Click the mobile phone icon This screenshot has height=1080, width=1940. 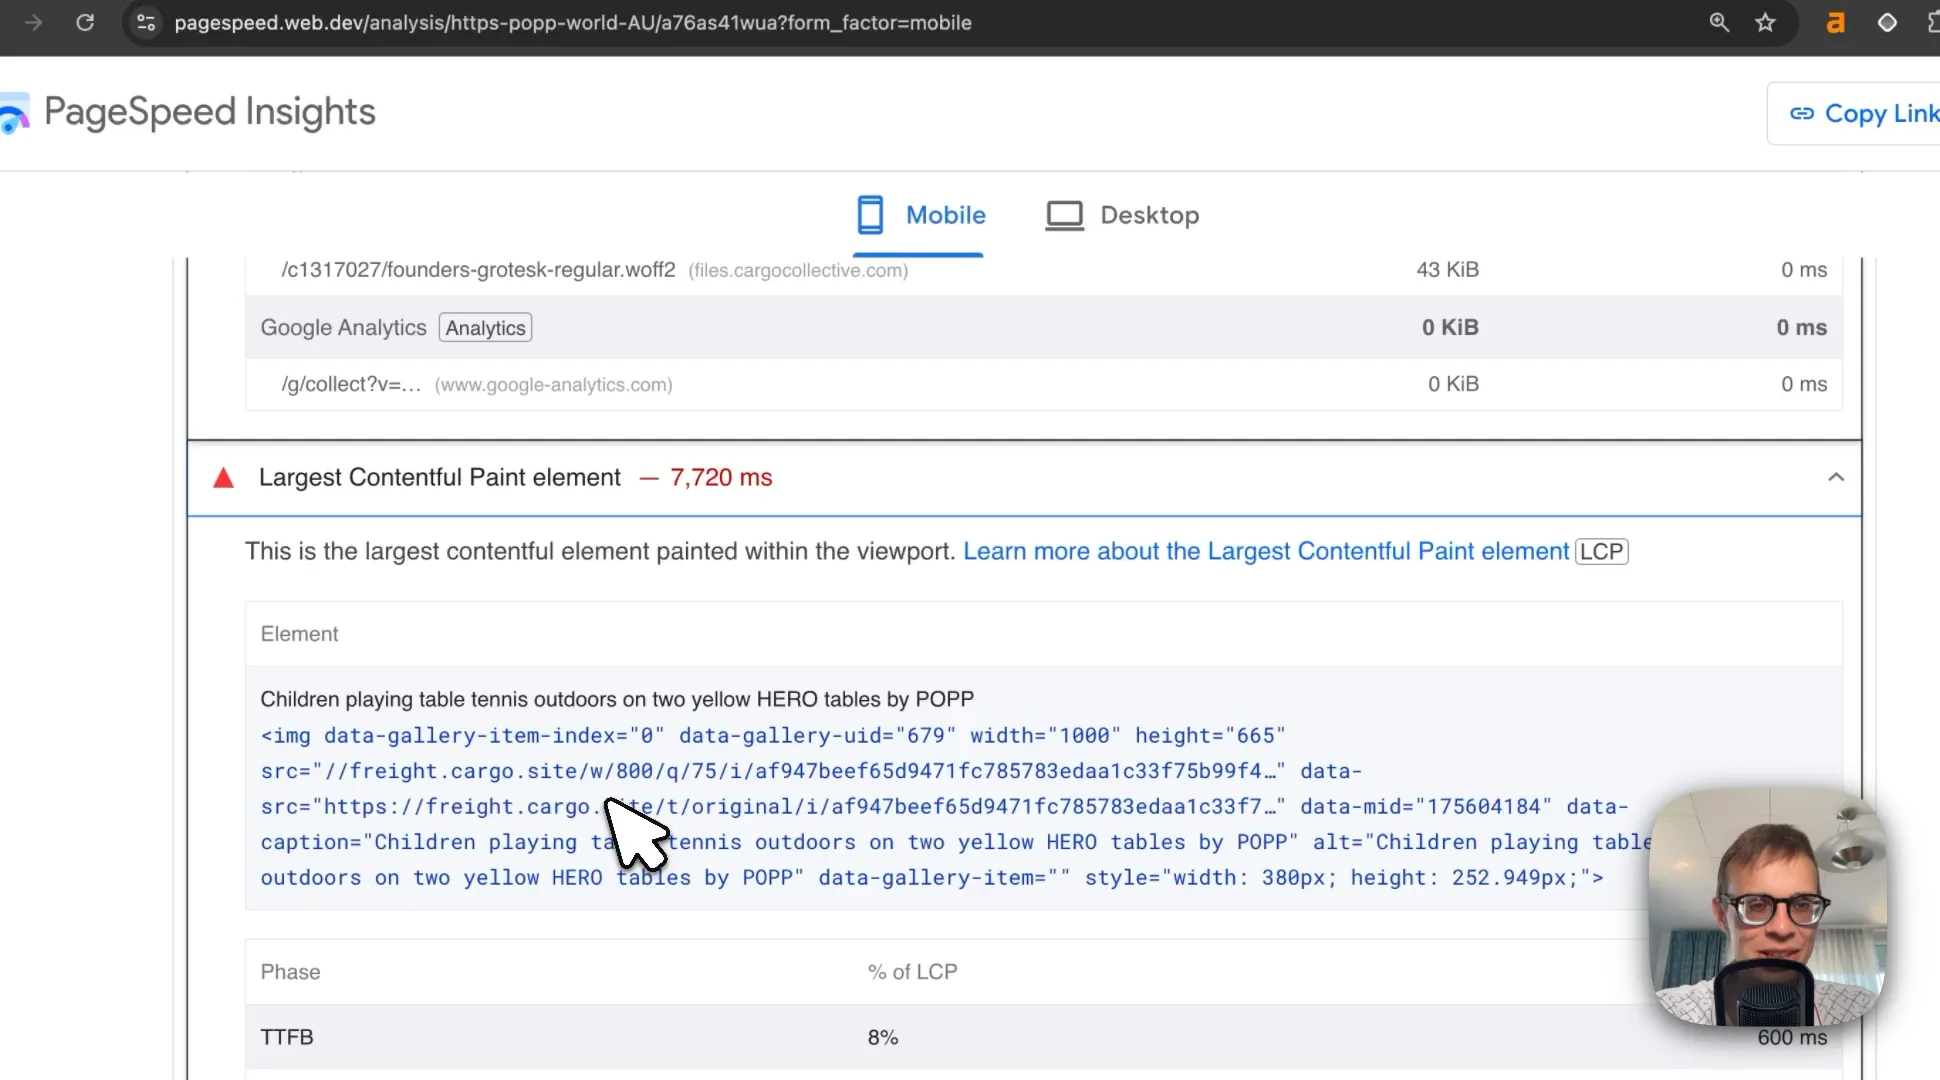coord(870,215)
